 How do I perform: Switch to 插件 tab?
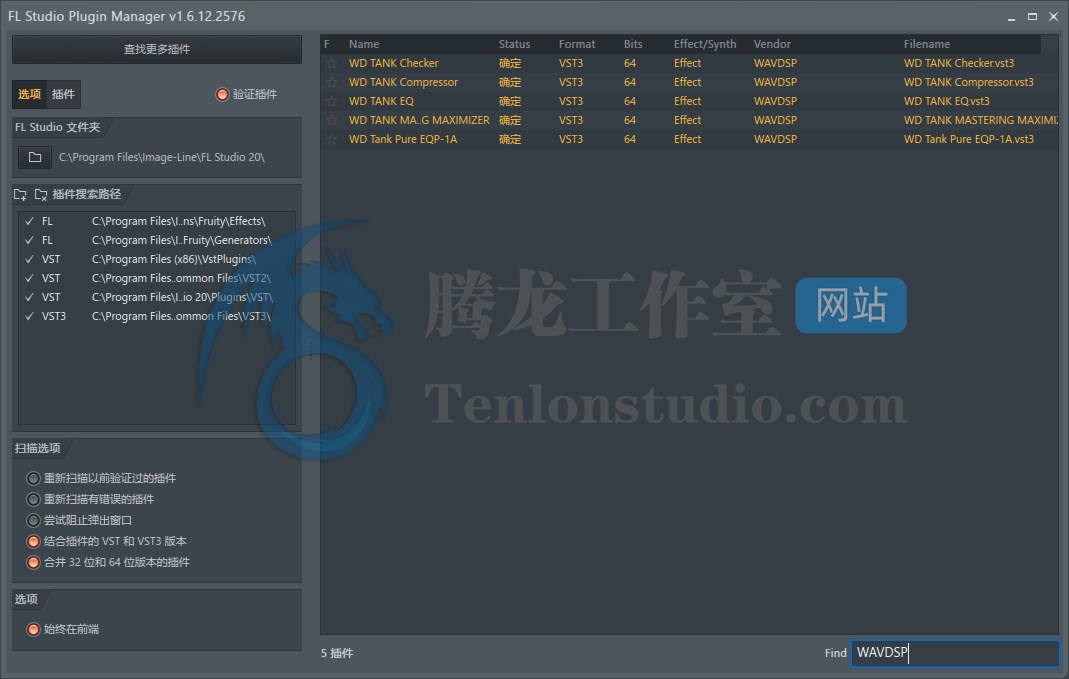pyautogui.click(x=63, y=94)
